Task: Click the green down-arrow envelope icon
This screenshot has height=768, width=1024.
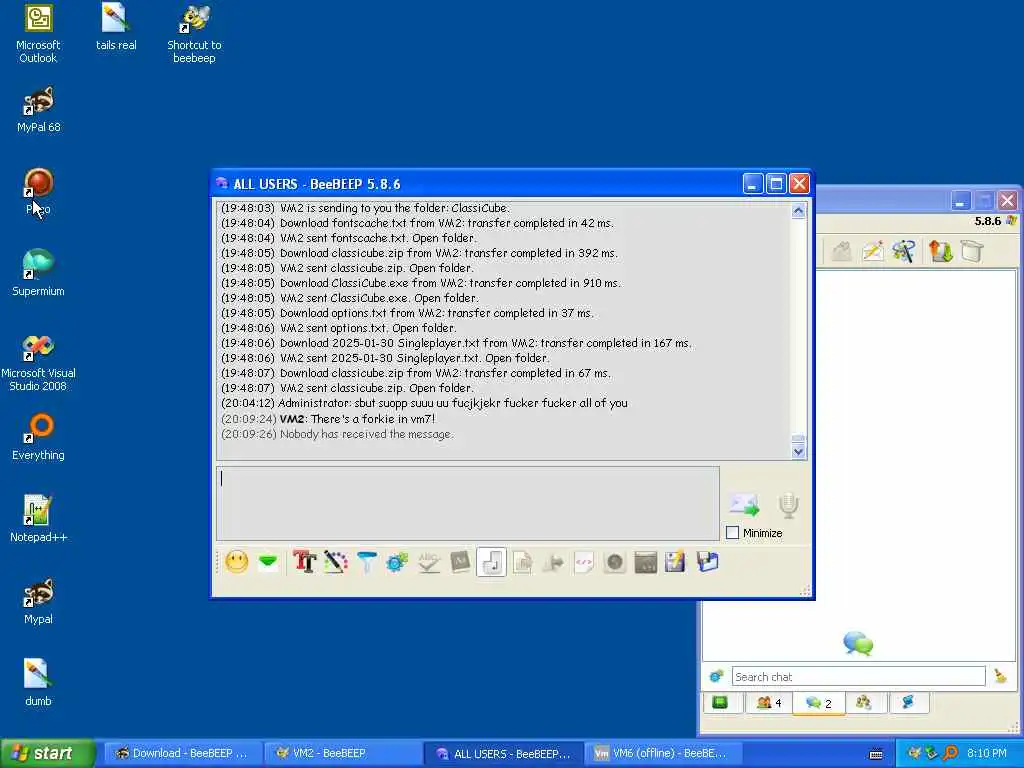Action: (x=268, y=562)
